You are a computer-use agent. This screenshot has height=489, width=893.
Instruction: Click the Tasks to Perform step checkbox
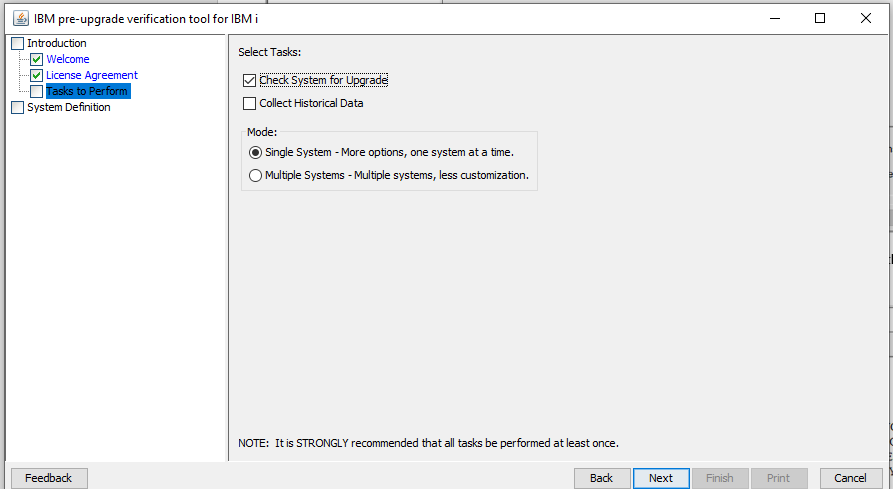37,91
